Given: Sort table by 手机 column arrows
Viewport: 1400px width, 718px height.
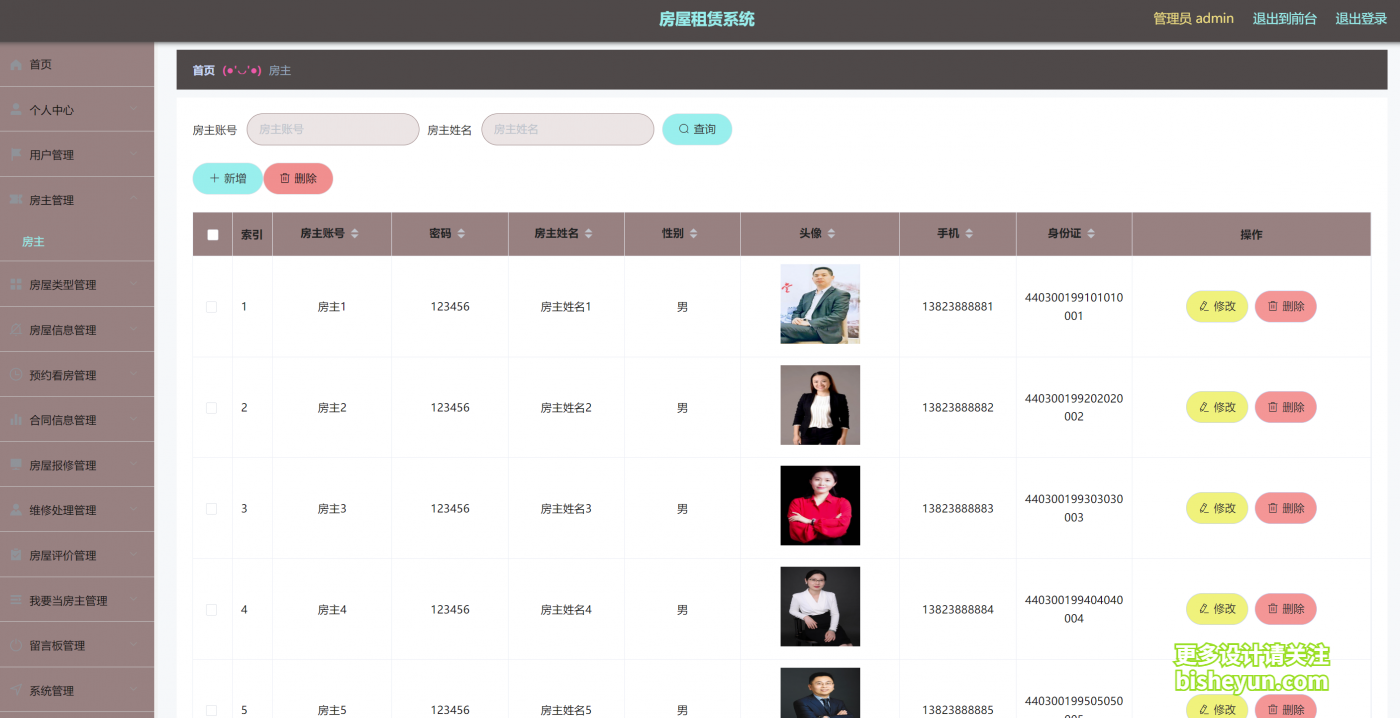Looking at the screenshot, I should (x=969, y=234).
